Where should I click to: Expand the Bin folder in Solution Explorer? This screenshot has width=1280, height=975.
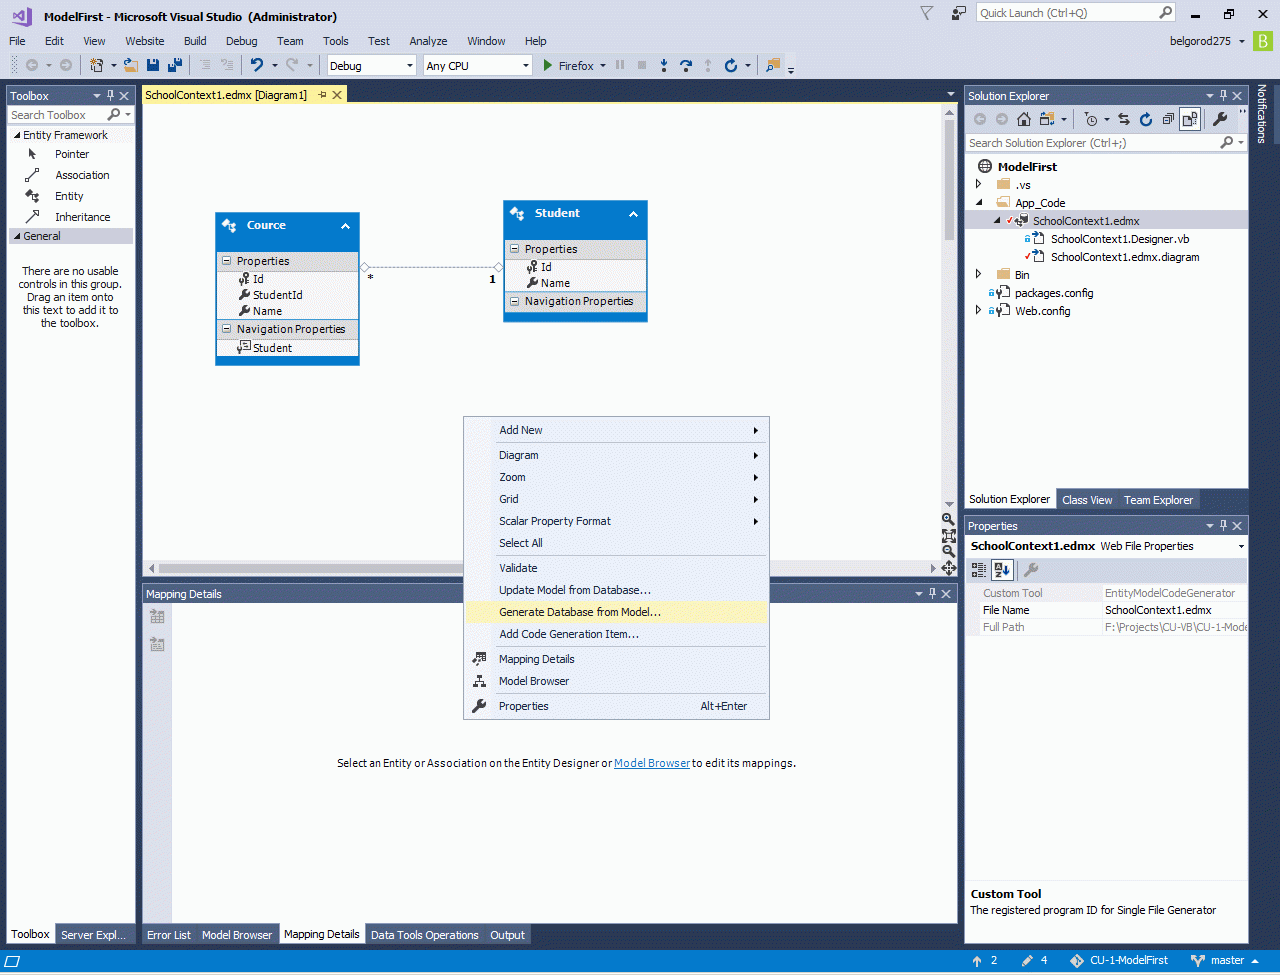click(979, 275)
